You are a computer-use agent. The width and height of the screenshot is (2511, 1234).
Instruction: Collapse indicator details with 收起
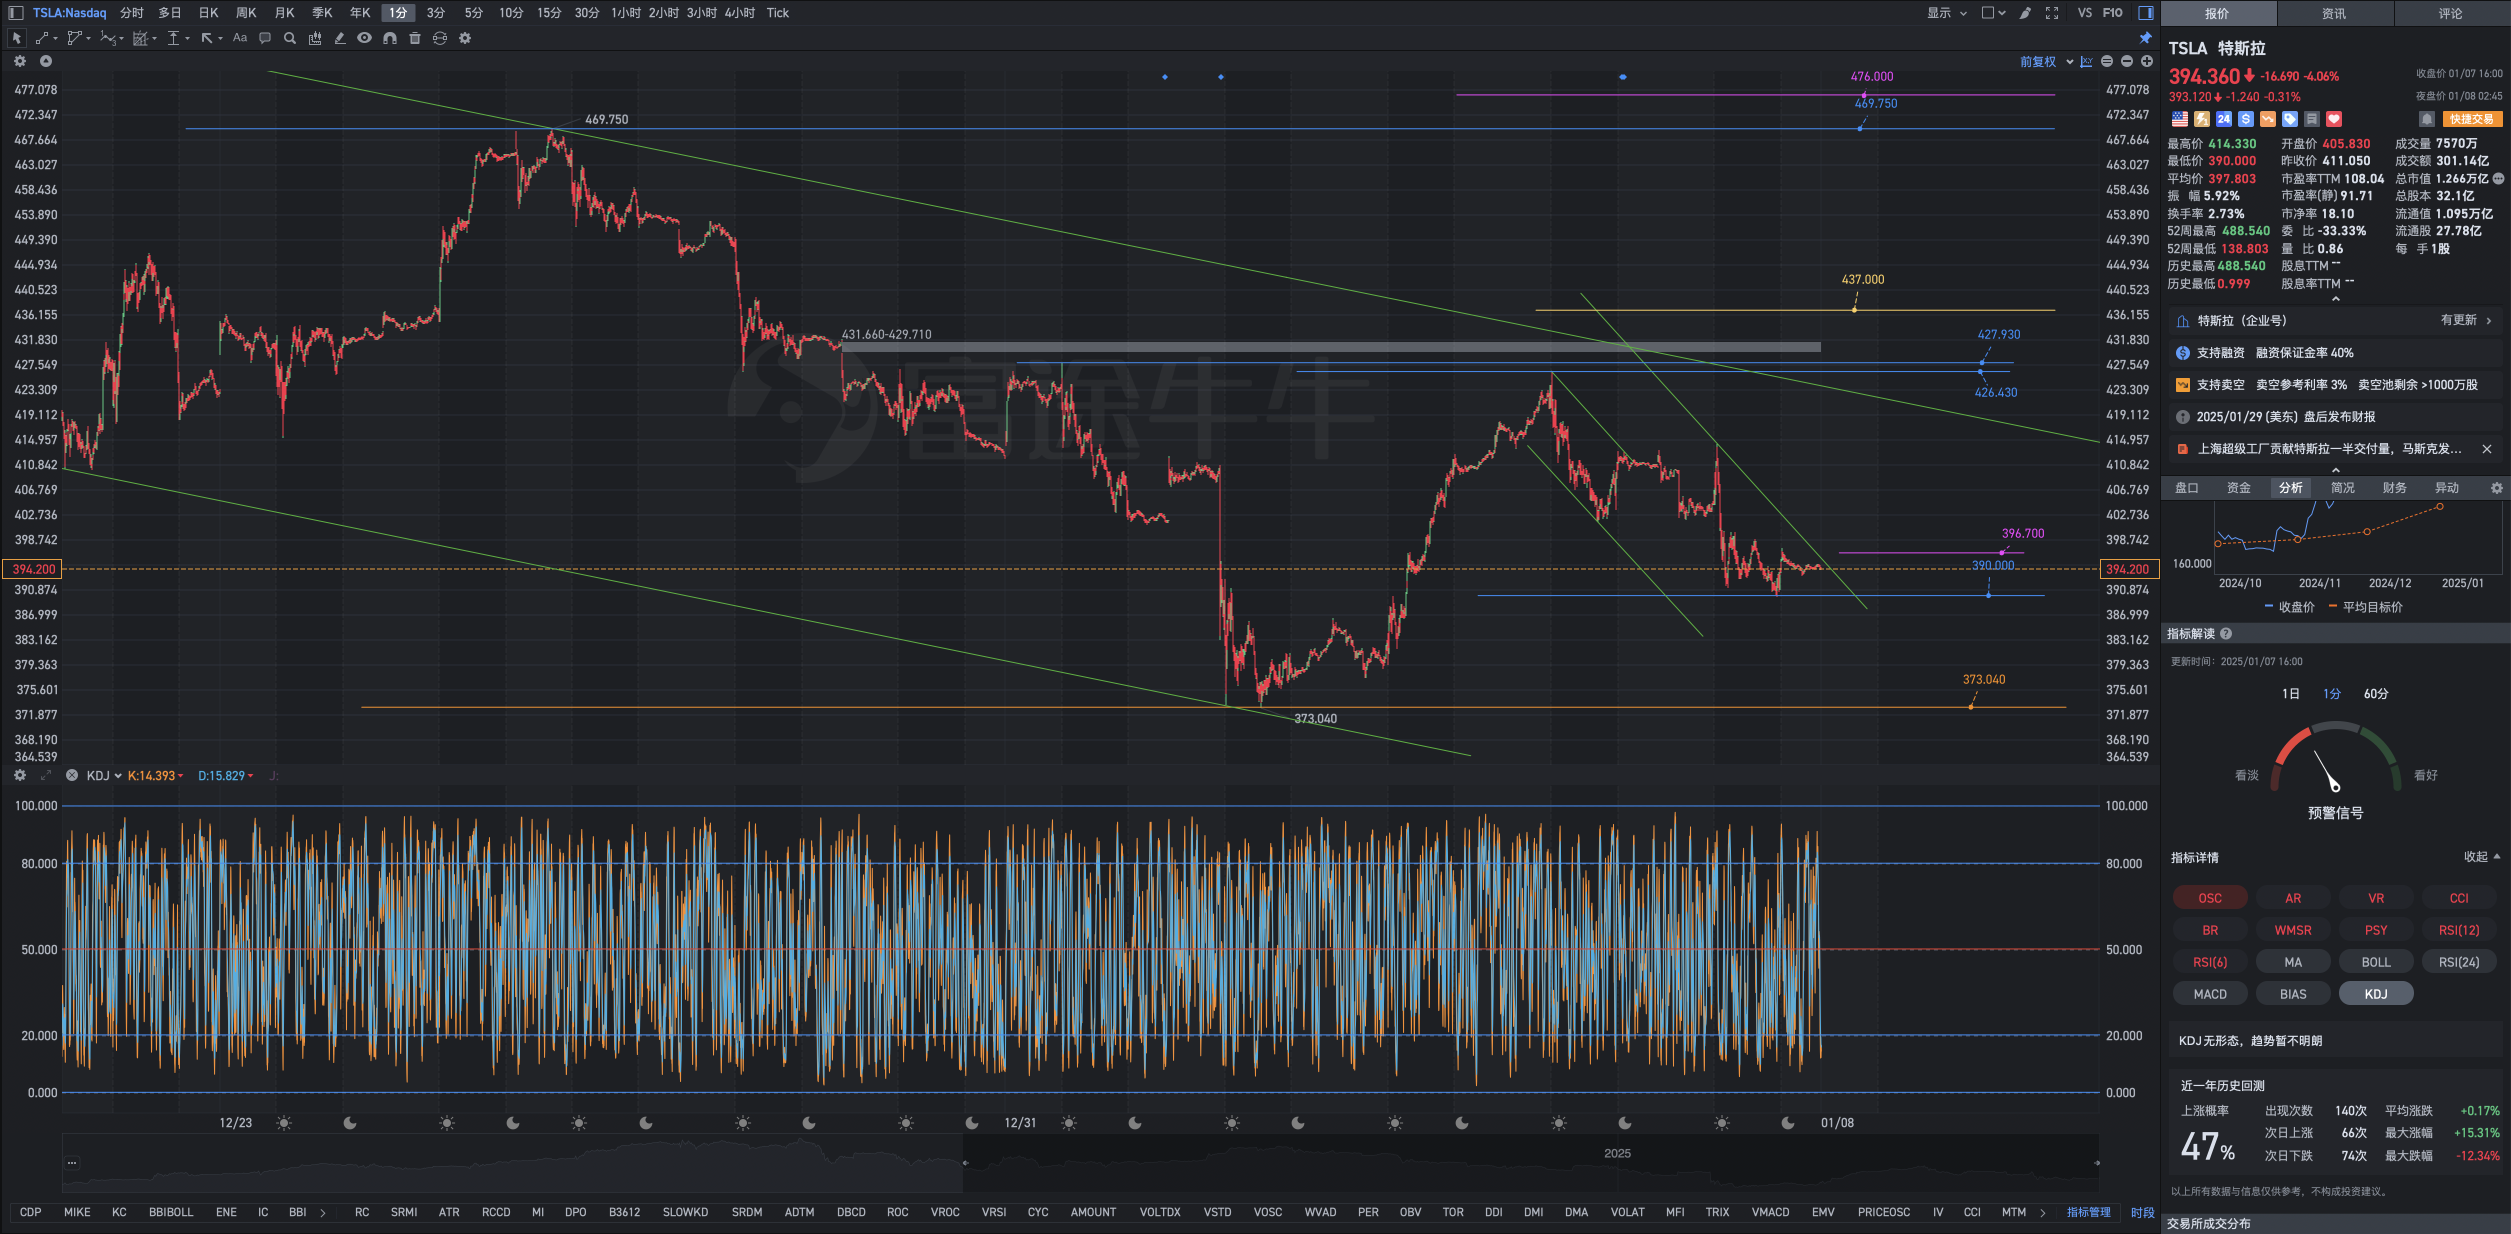pyautogui.click(x=2482, y=857)
